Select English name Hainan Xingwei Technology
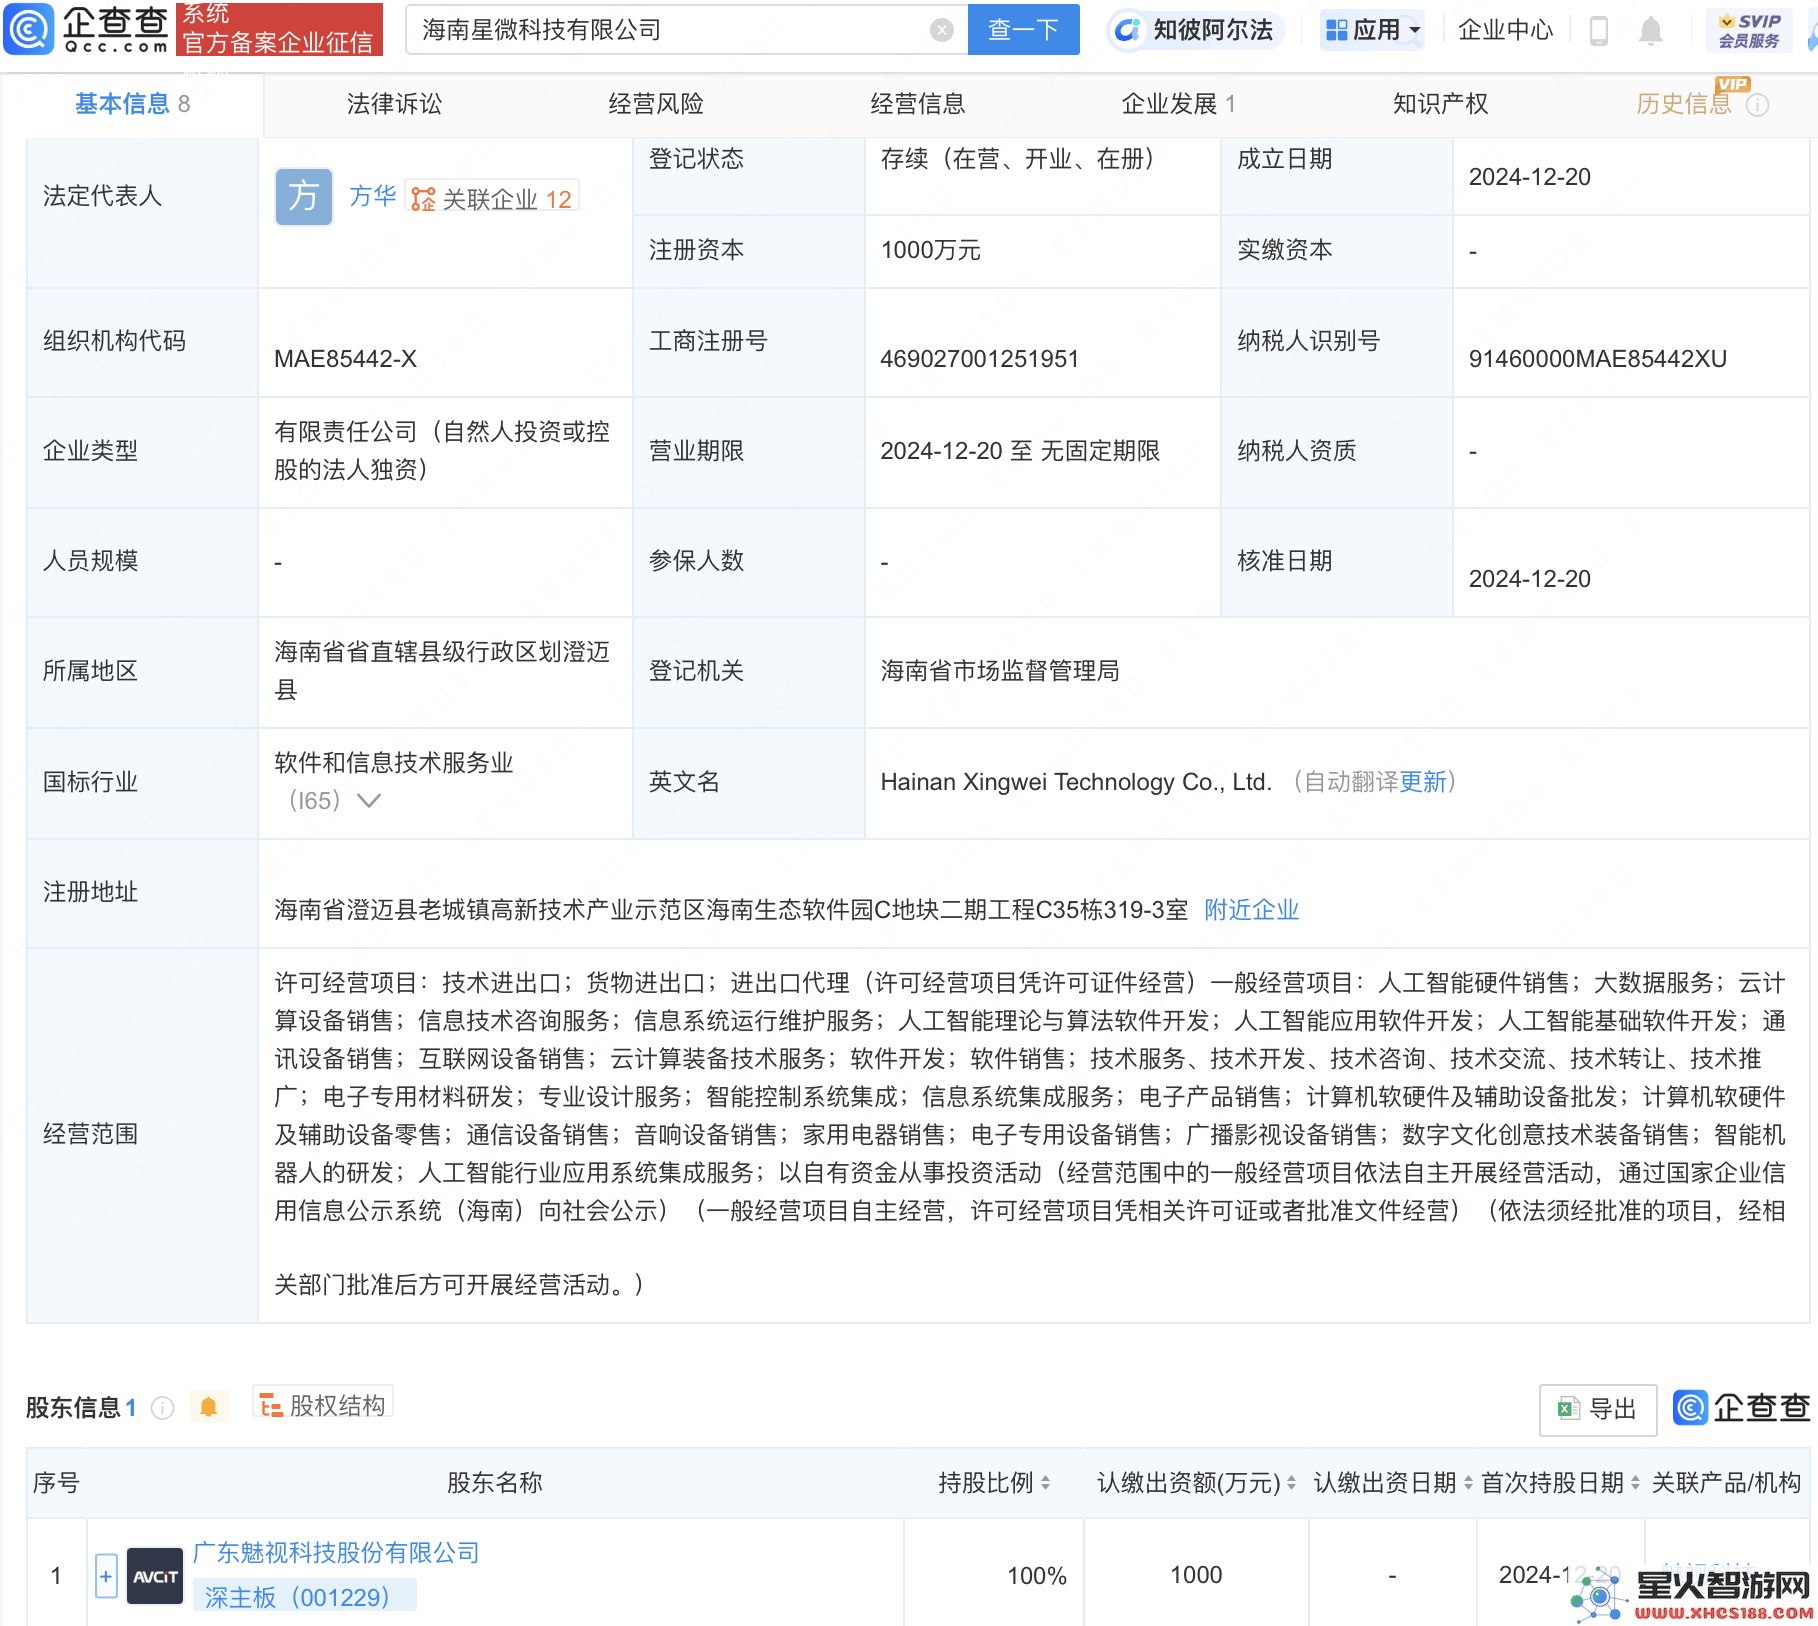Screen dimensions: 1818x1626 pos(1076,782)
